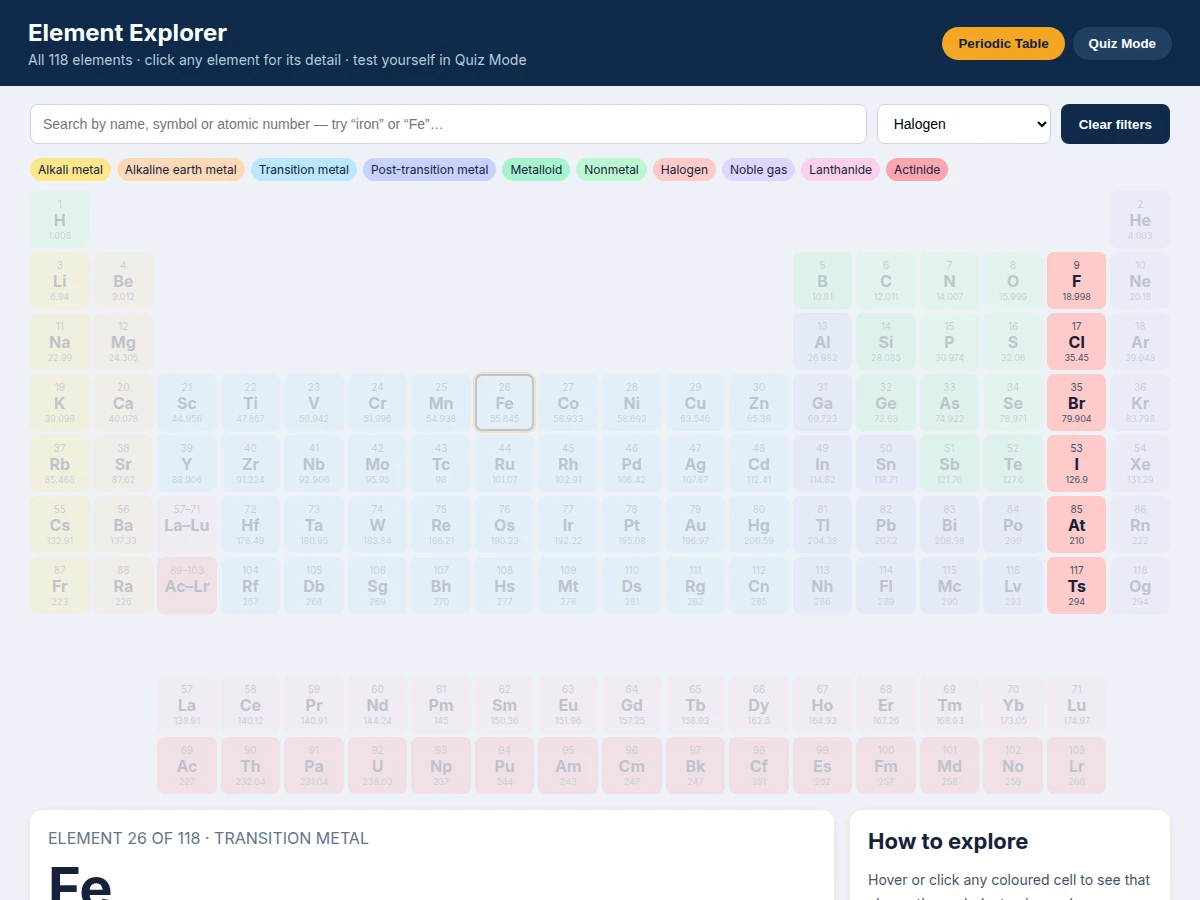The width and height of the screenshot is (1200, 900).
Task: Open the Uranium (U) element cell
Action: (377, 766)
